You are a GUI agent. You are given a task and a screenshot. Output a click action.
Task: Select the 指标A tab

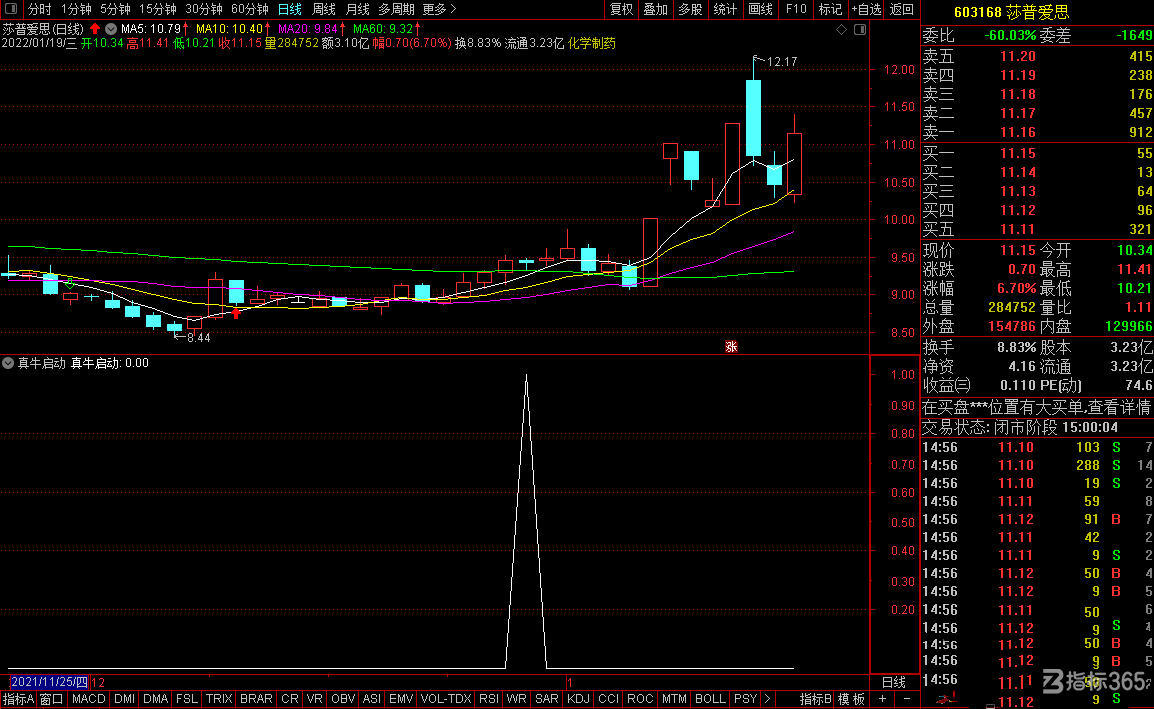[18, 699]
